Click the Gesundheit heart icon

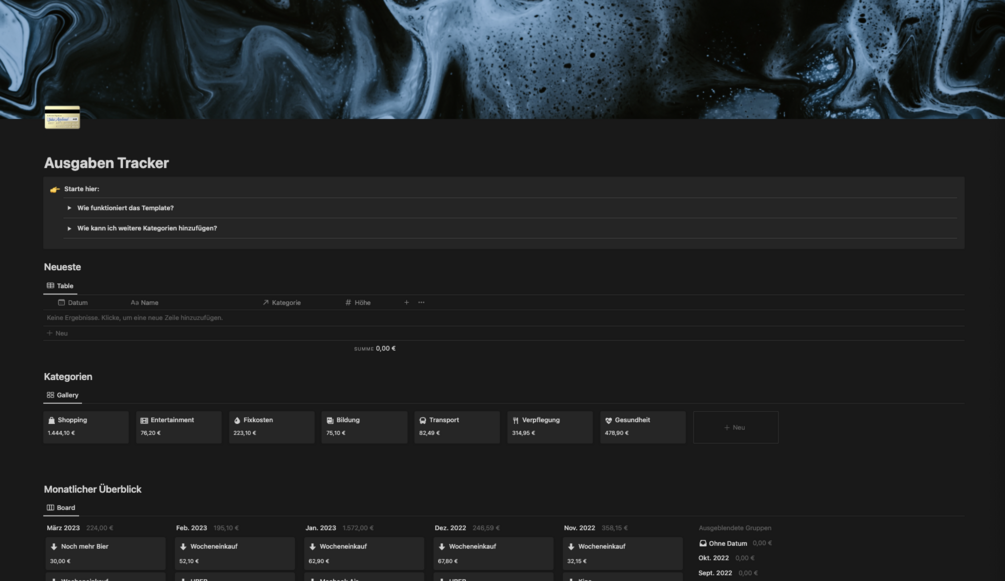pos(609,420)
